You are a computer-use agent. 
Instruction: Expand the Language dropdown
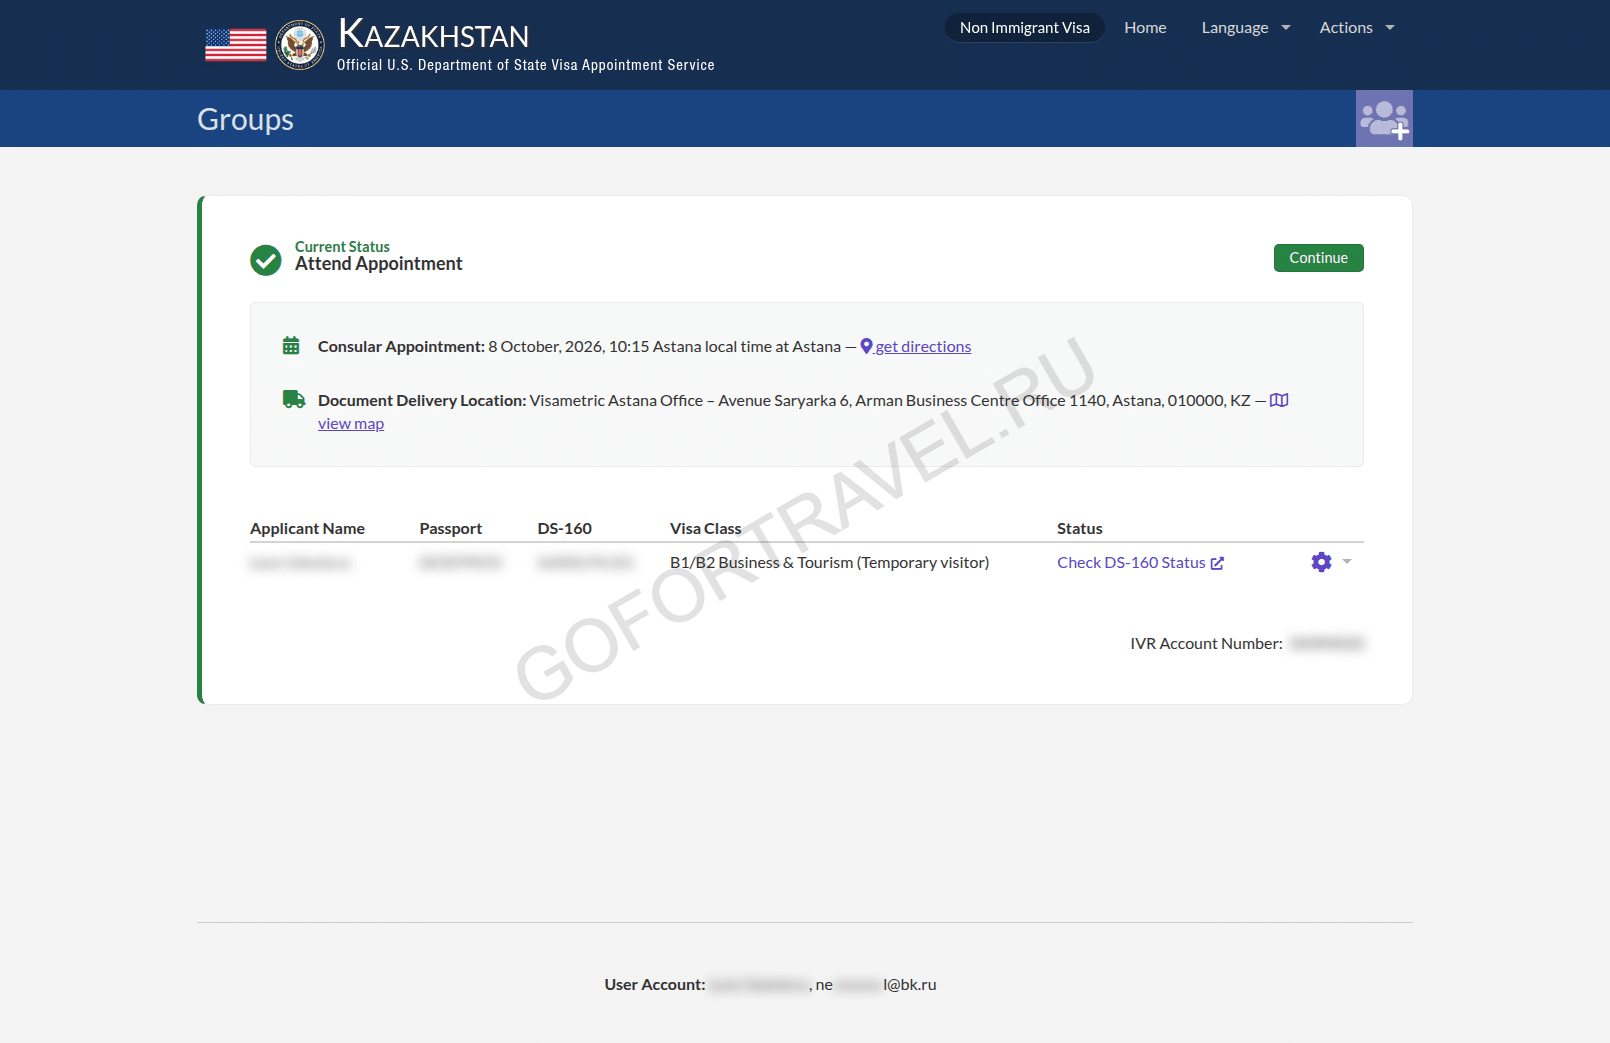pos(1246,28)
